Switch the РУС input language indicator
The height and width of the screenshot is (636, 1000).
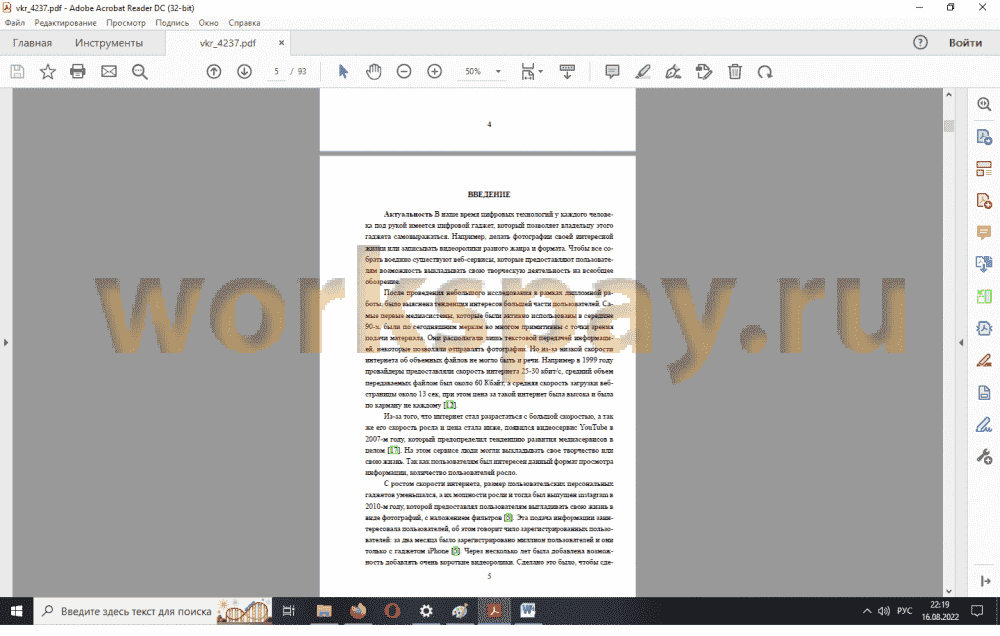pos(904,610)
